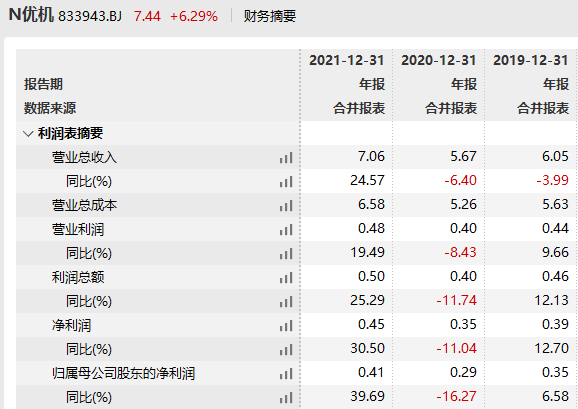Screen dimensions: 578x409
Task: Click net profit growth 12.70
Action: (x=551, y=348)
